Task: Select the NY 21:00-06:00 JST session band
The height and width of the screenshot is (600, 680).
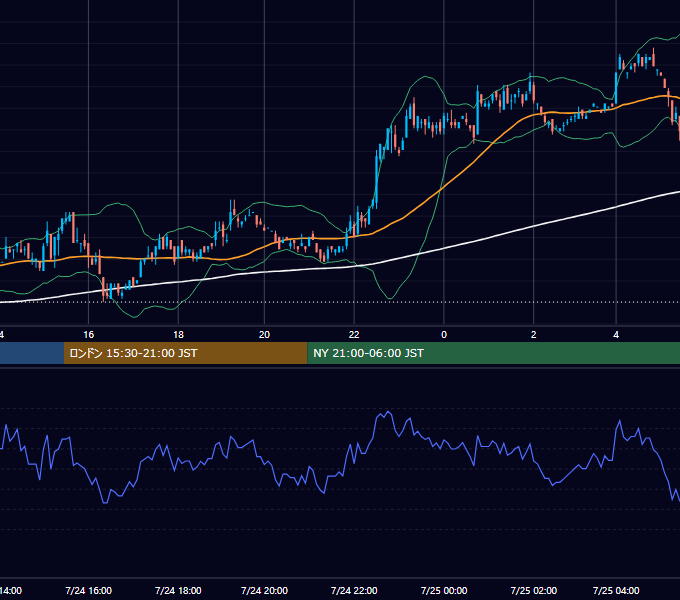Action: tap(494, 353)
